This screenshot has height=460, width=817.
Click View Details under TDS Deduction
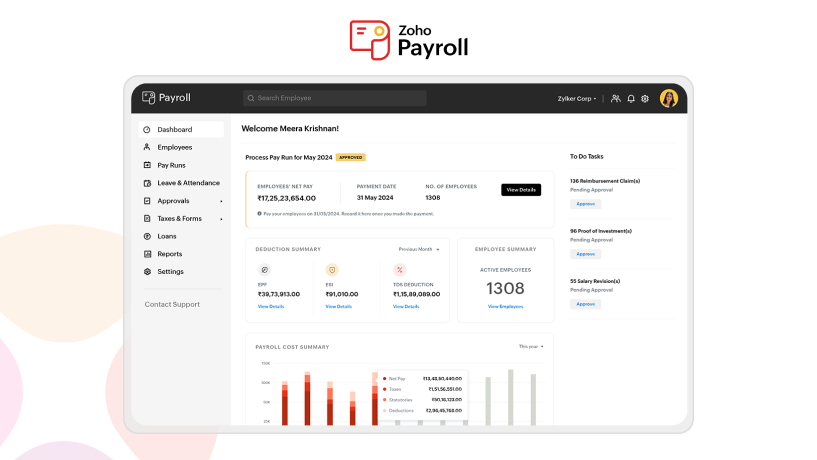click(x=406, y=306)
